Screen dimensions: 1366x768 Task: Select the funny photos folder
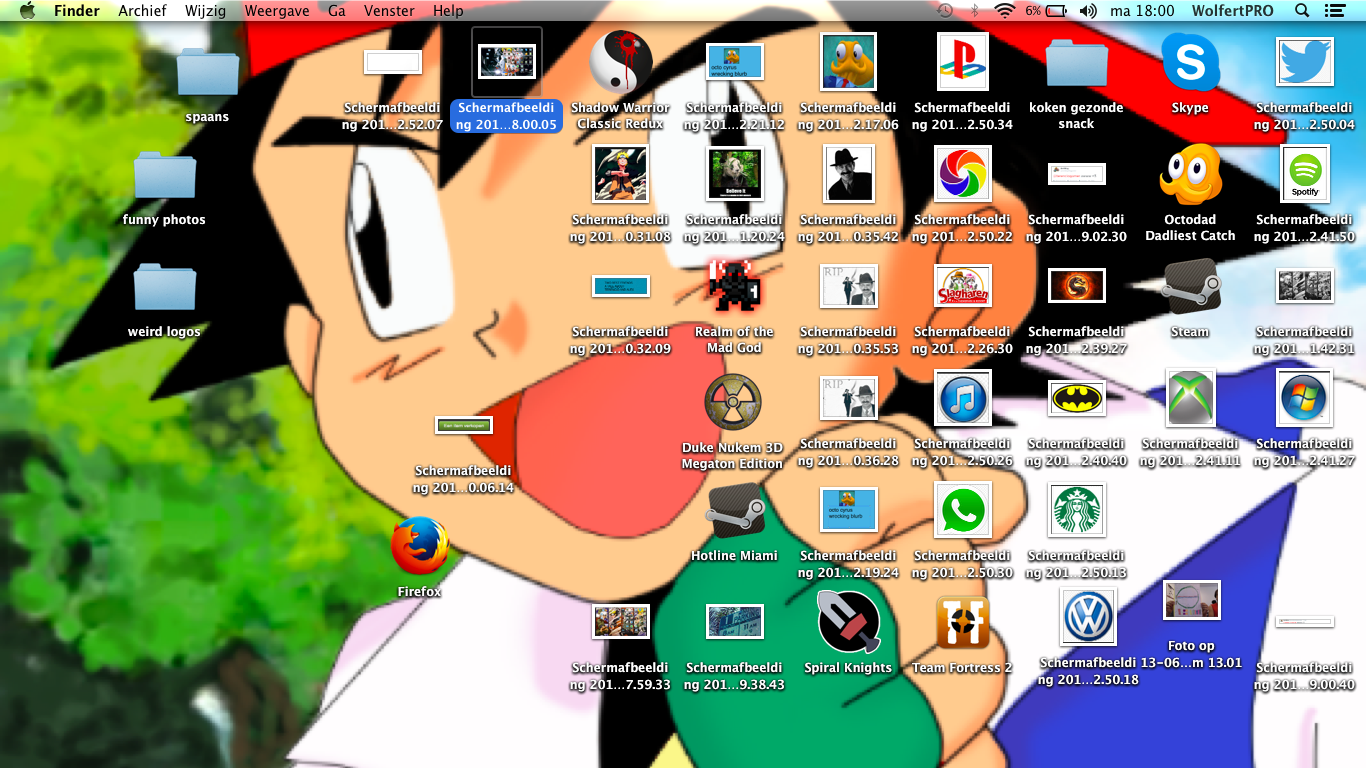164,176
